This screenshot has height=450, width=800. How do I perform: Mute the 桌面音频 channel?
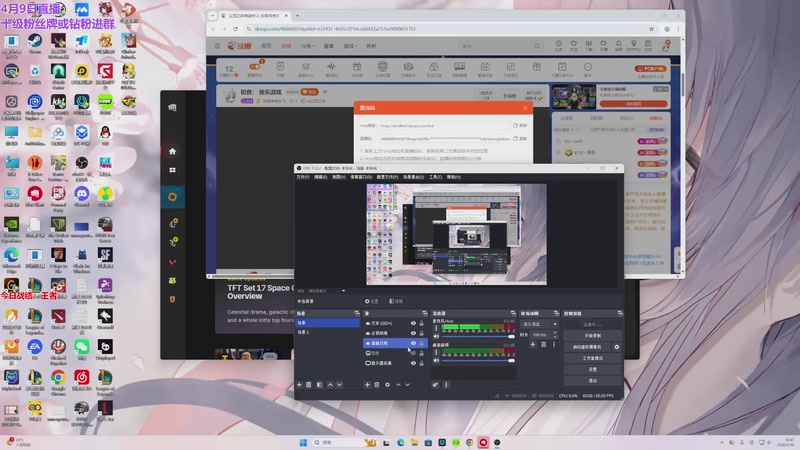pos(436,360)
